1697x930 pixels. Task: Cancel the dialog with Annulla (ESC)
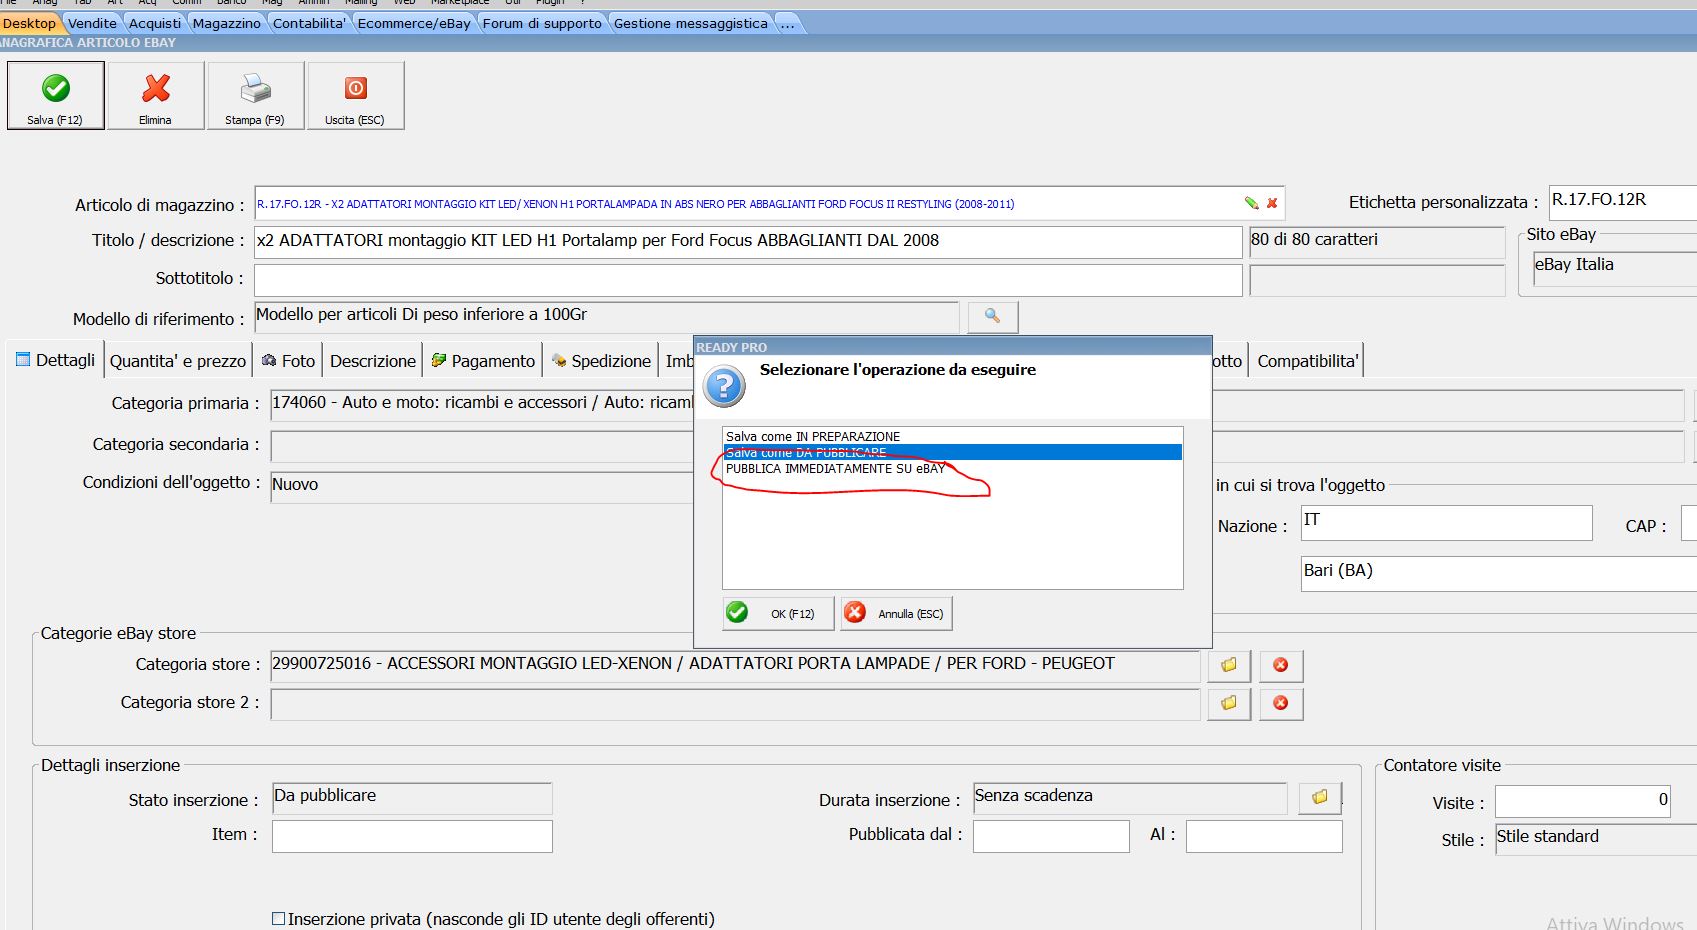coord(896,613)
